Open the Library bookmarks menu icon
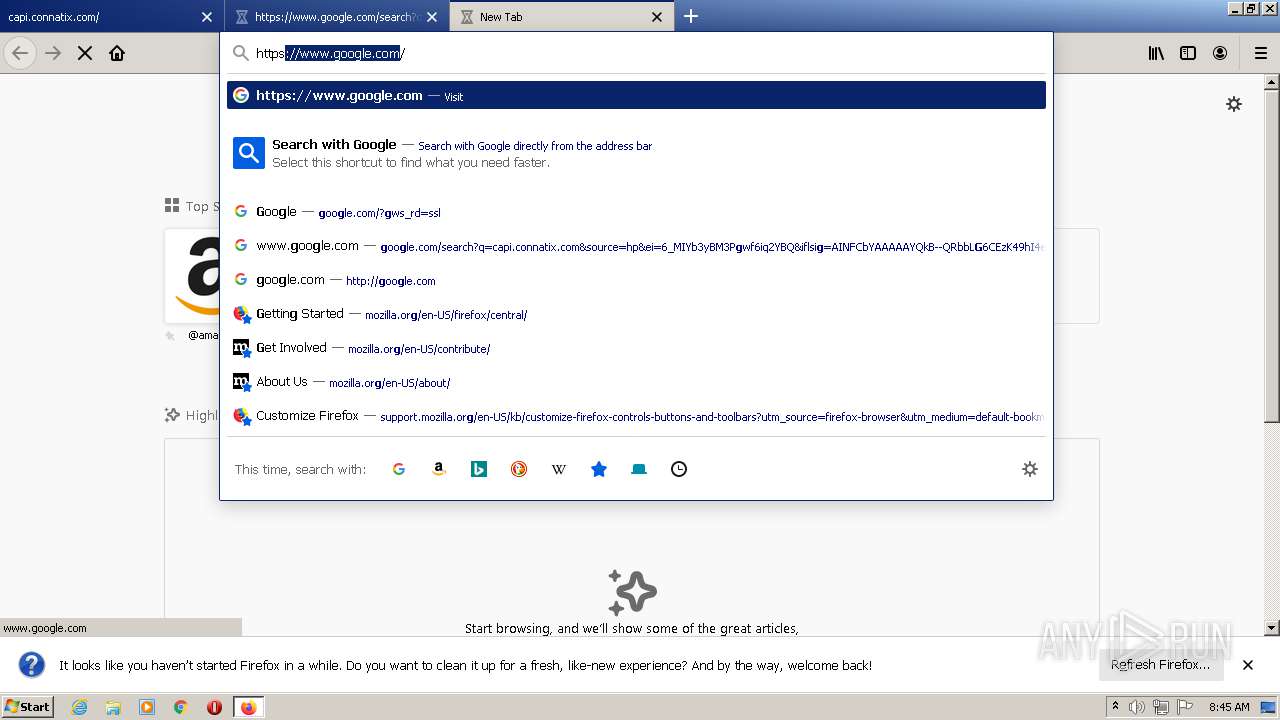The width and height of the screenshot is (1280, 720). (x=1156, y=53)
